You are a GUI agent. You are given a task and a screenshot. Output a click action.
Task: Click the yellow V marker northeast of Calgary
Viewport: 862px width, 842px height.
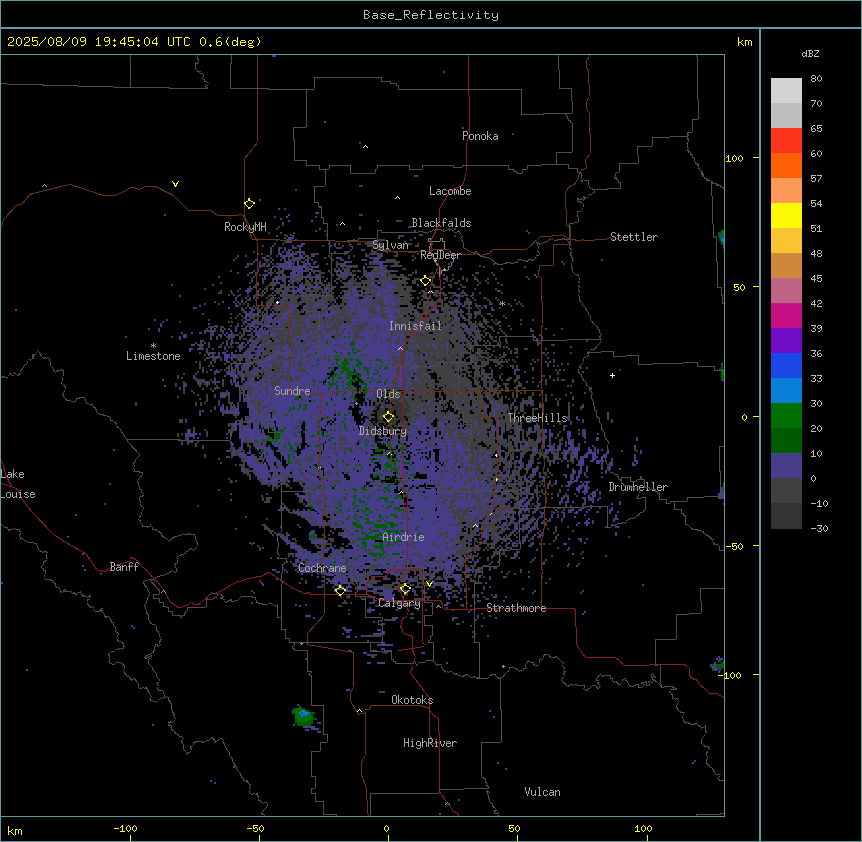429,584
